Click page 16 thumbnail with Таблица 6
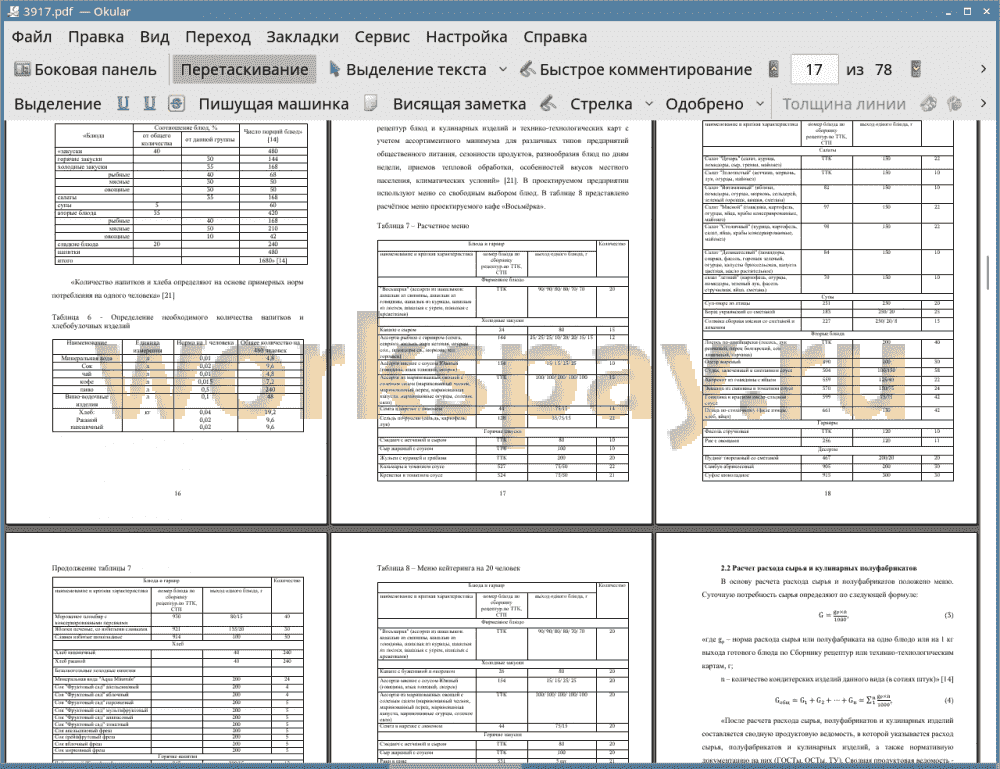Viewport: 1000px width, 769px height. click(x=166, y=322)
